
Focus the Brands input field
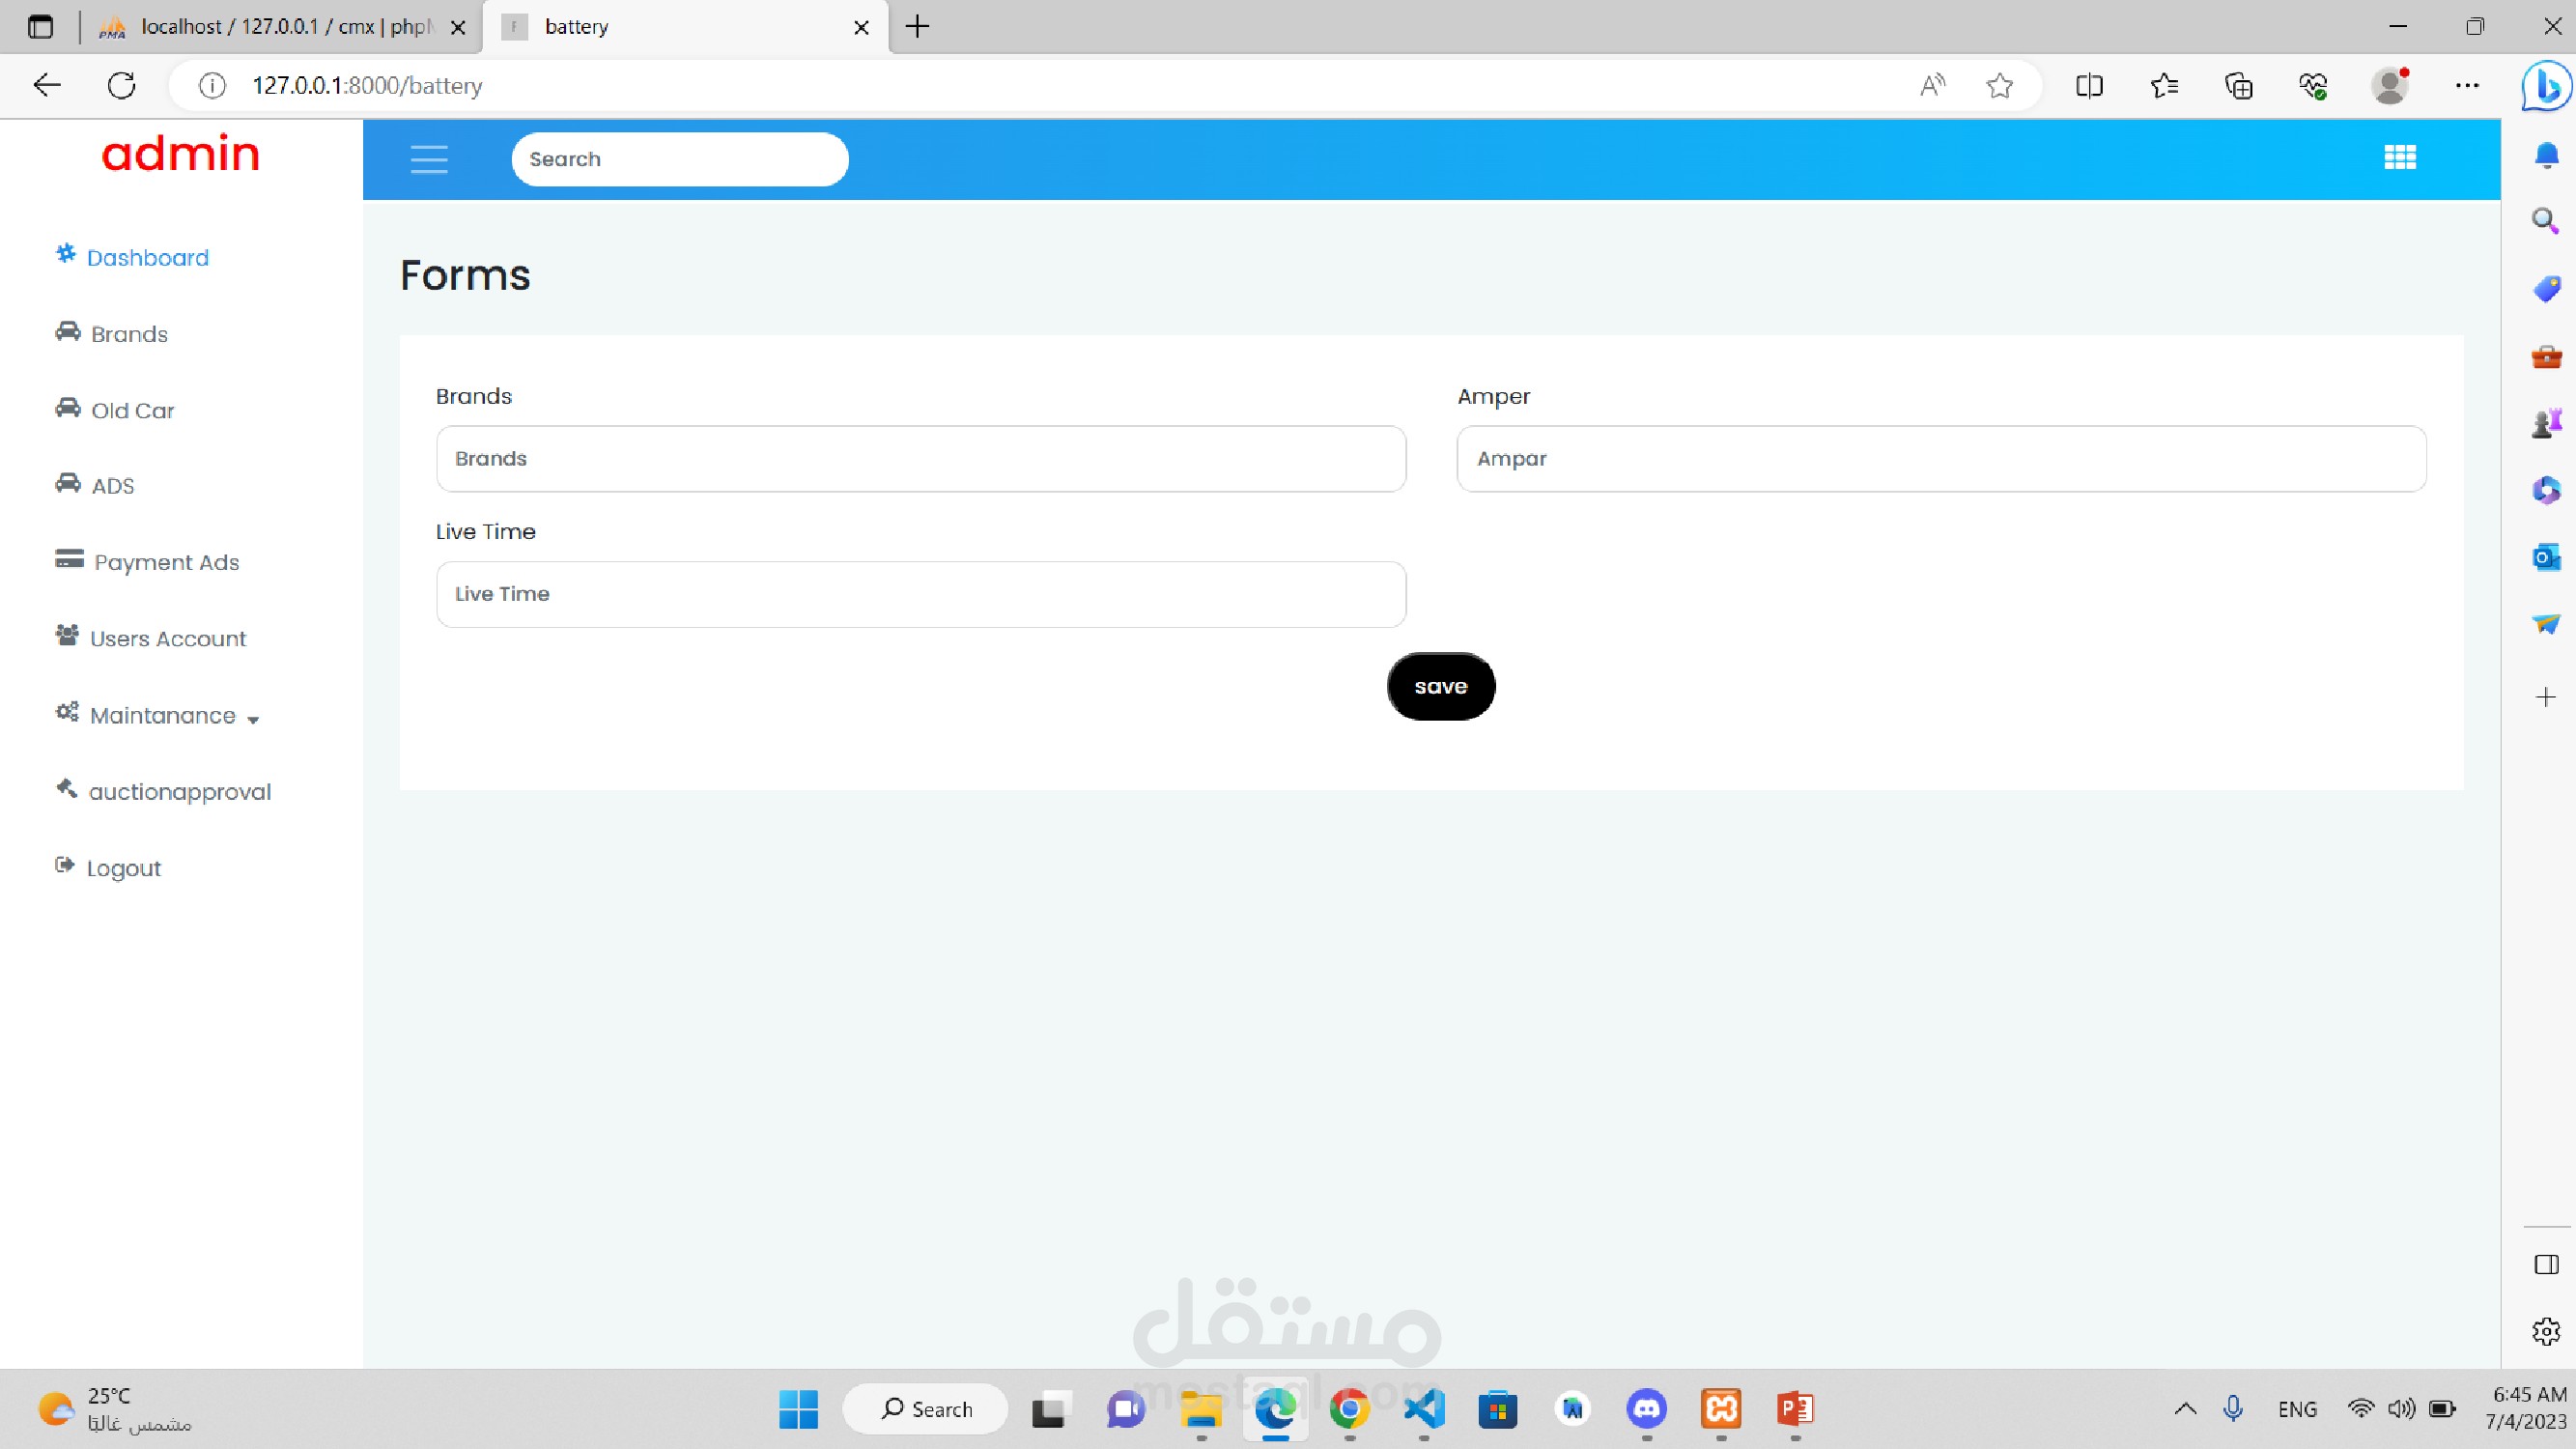(x=920, y=459)
